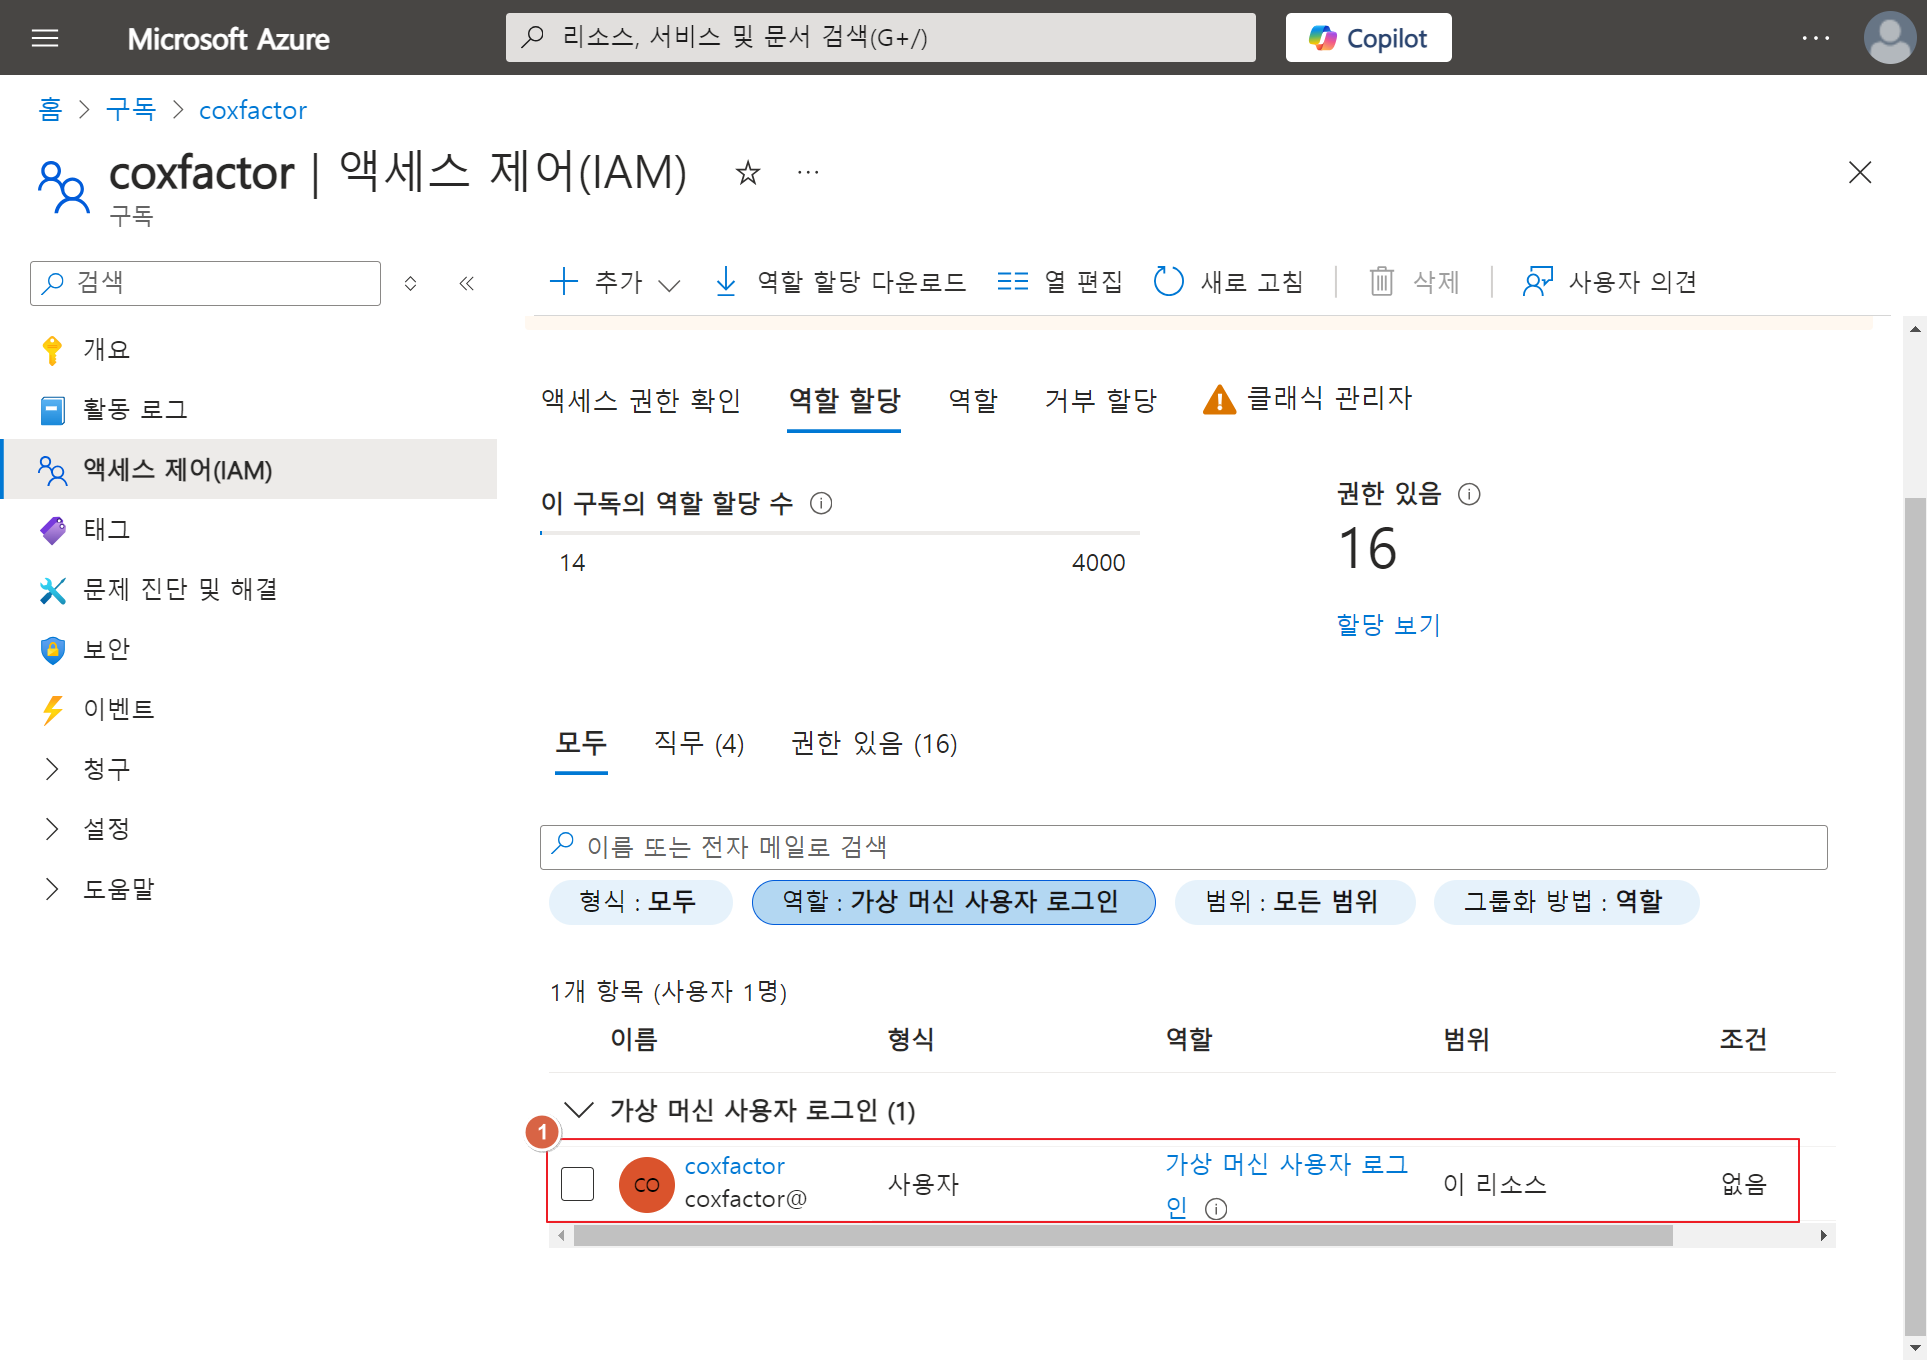The width and height of the screenshot is (1927, 1360).
Task: Click the 역할 할당 다운로드 download icon
Action: coord(726,282)
